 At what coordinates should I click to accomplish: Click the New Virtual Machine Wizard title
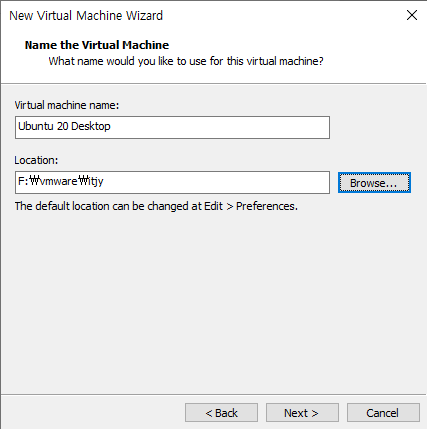[86, 16]
